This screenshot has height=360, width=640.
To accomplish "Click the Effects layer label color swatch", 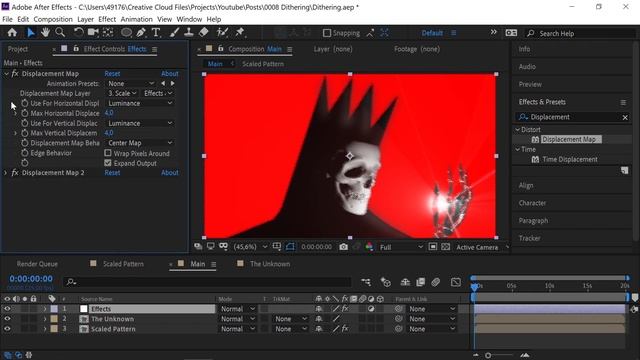I will [x=54, y=309].
